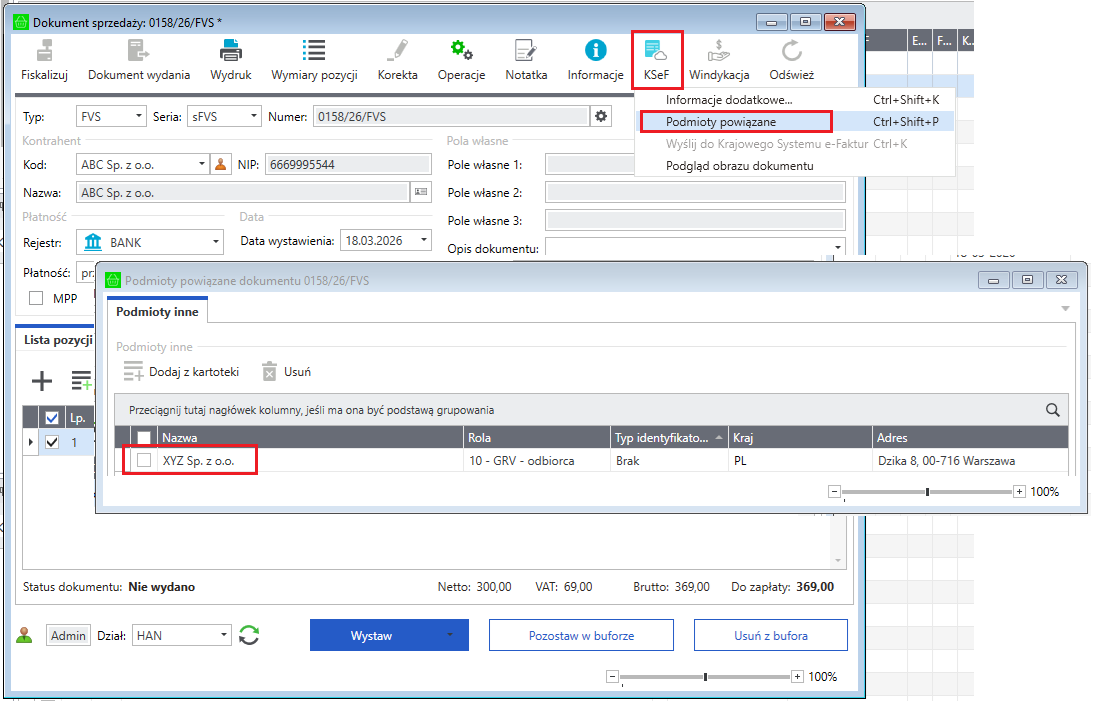This screenshot has width=1100, height=702.
Task: Click the Fiskalizuj toolbar icon
Action: (44, 51)
